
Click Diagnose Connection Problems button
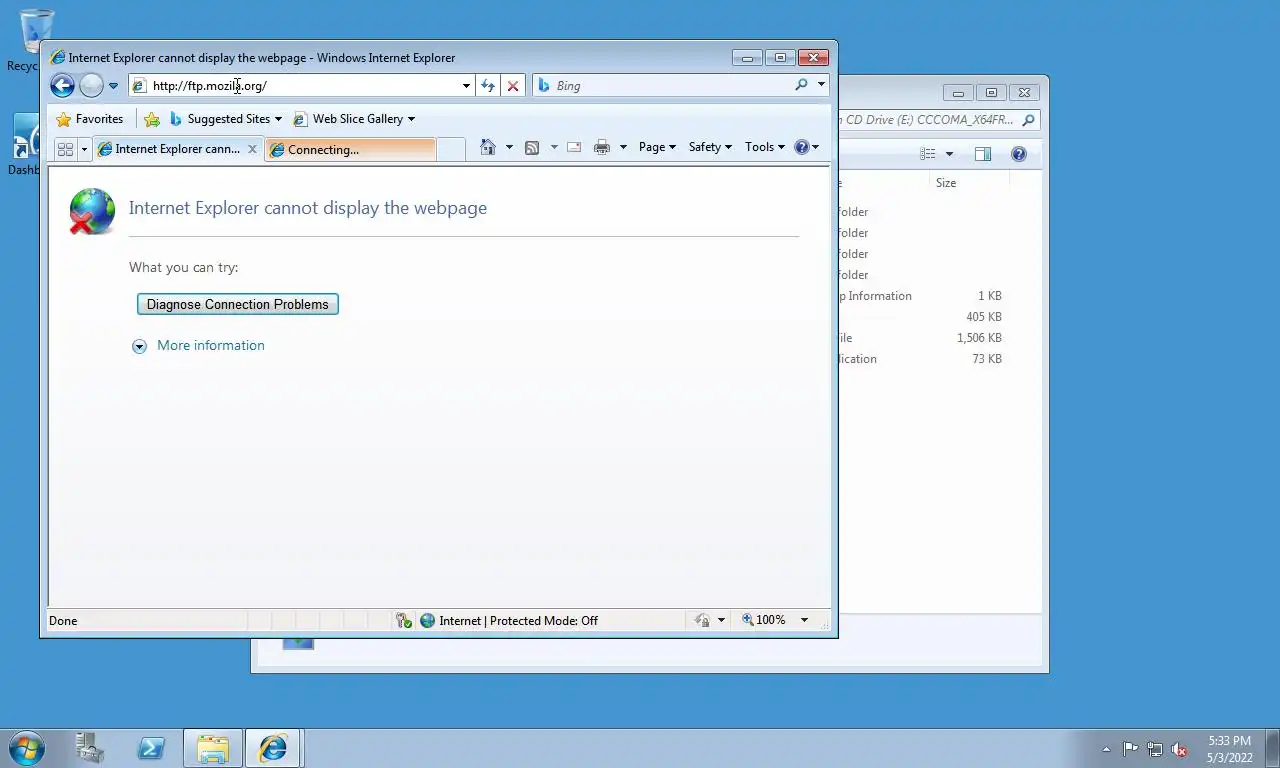coord(238,304)
